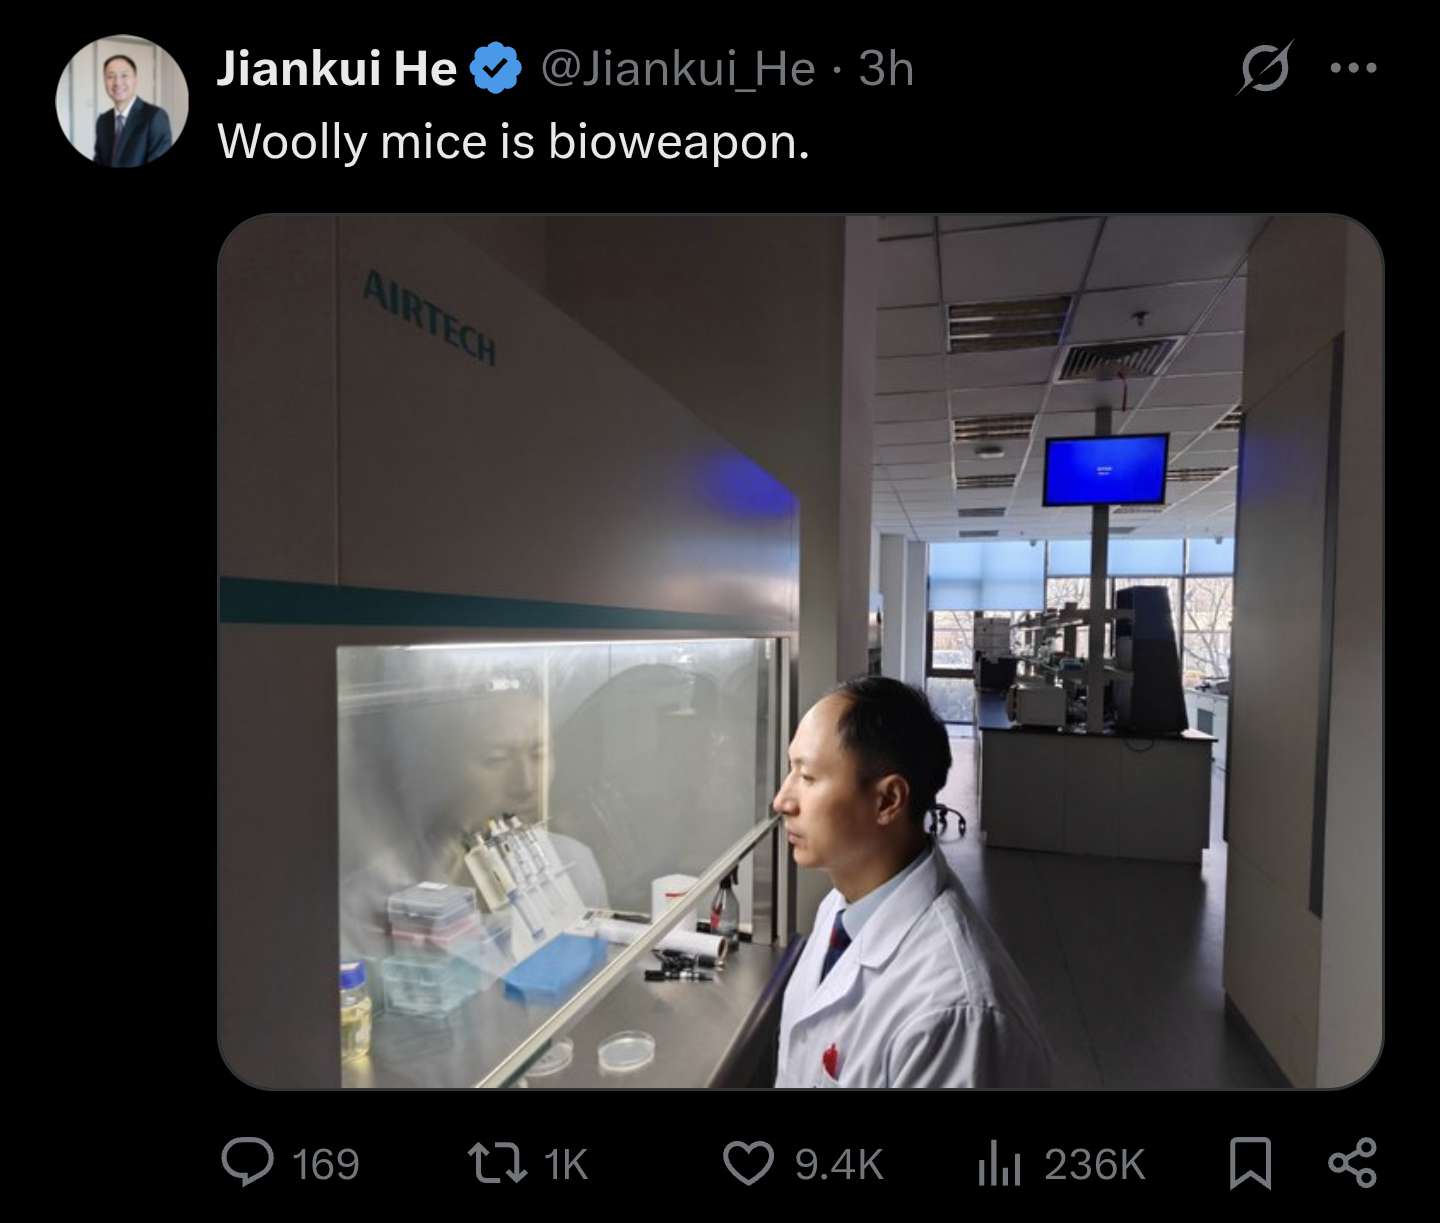Click the 9.4K likes count
Image resolution: width=1440 pixels, height=1223 pixels.
tap(839, 1164)
